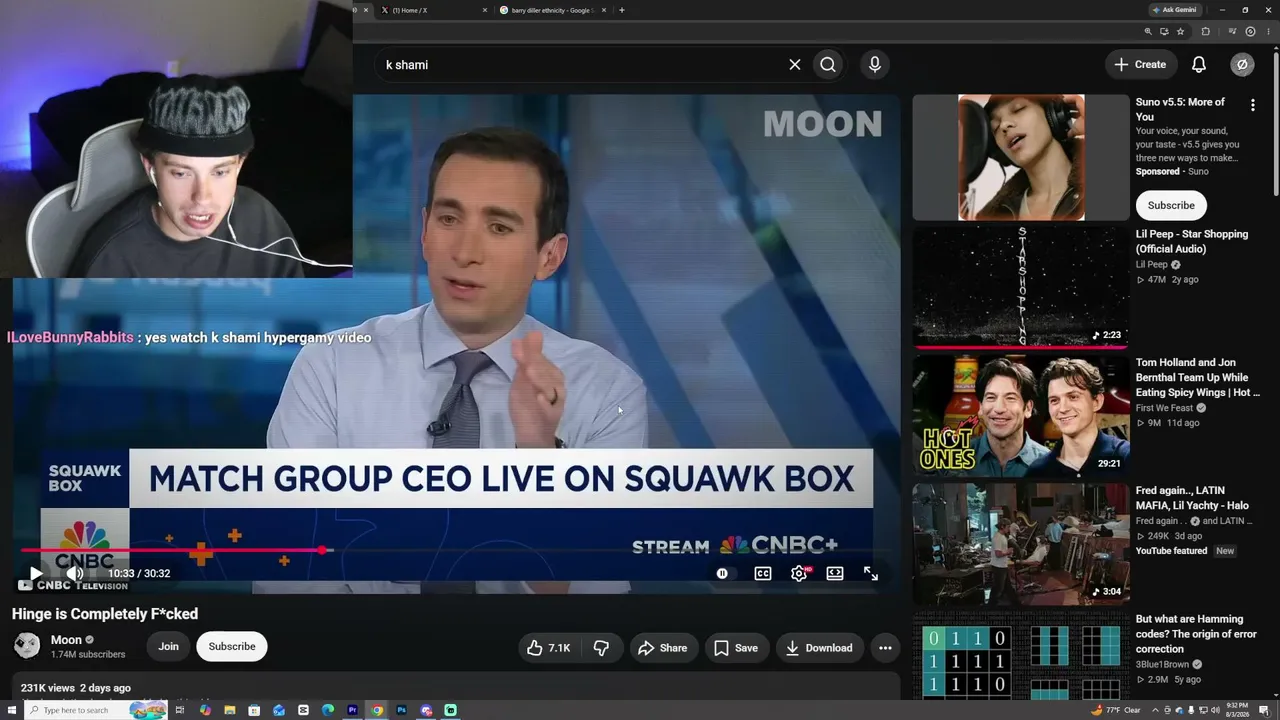Open Lil Peep Star Shopping video thumbnail
This screenshot has width=1280, height=720.
[x=1021, y=287]
